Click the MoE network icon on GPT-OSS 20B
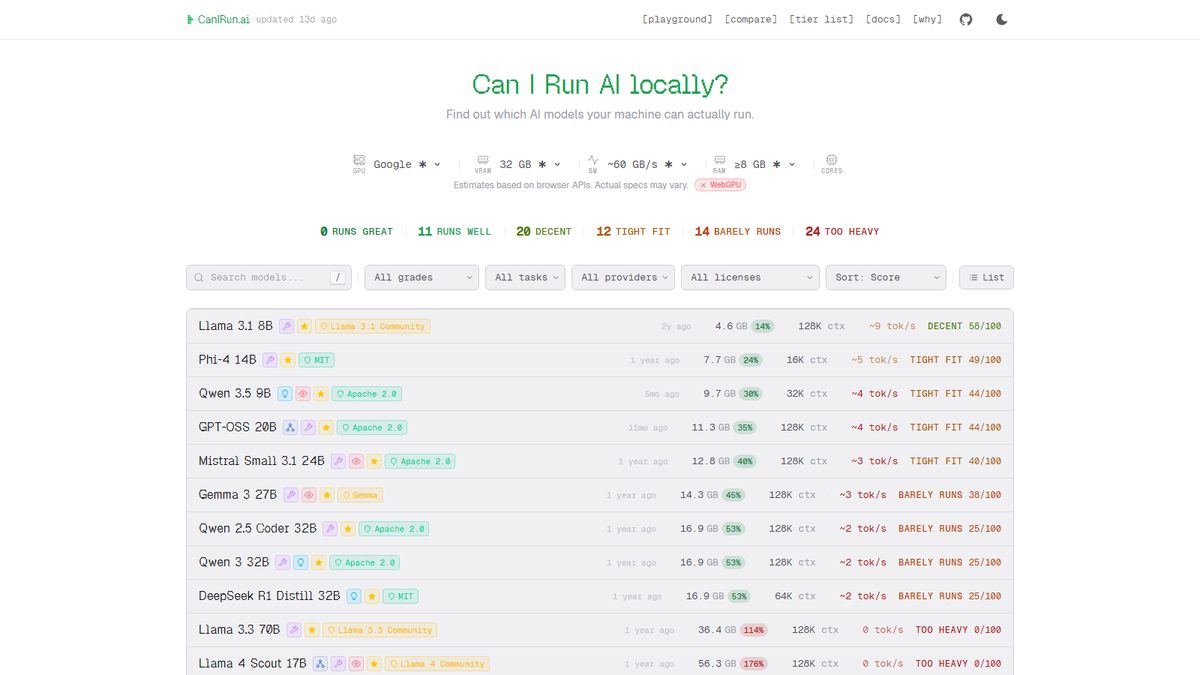 click(290, 427)
